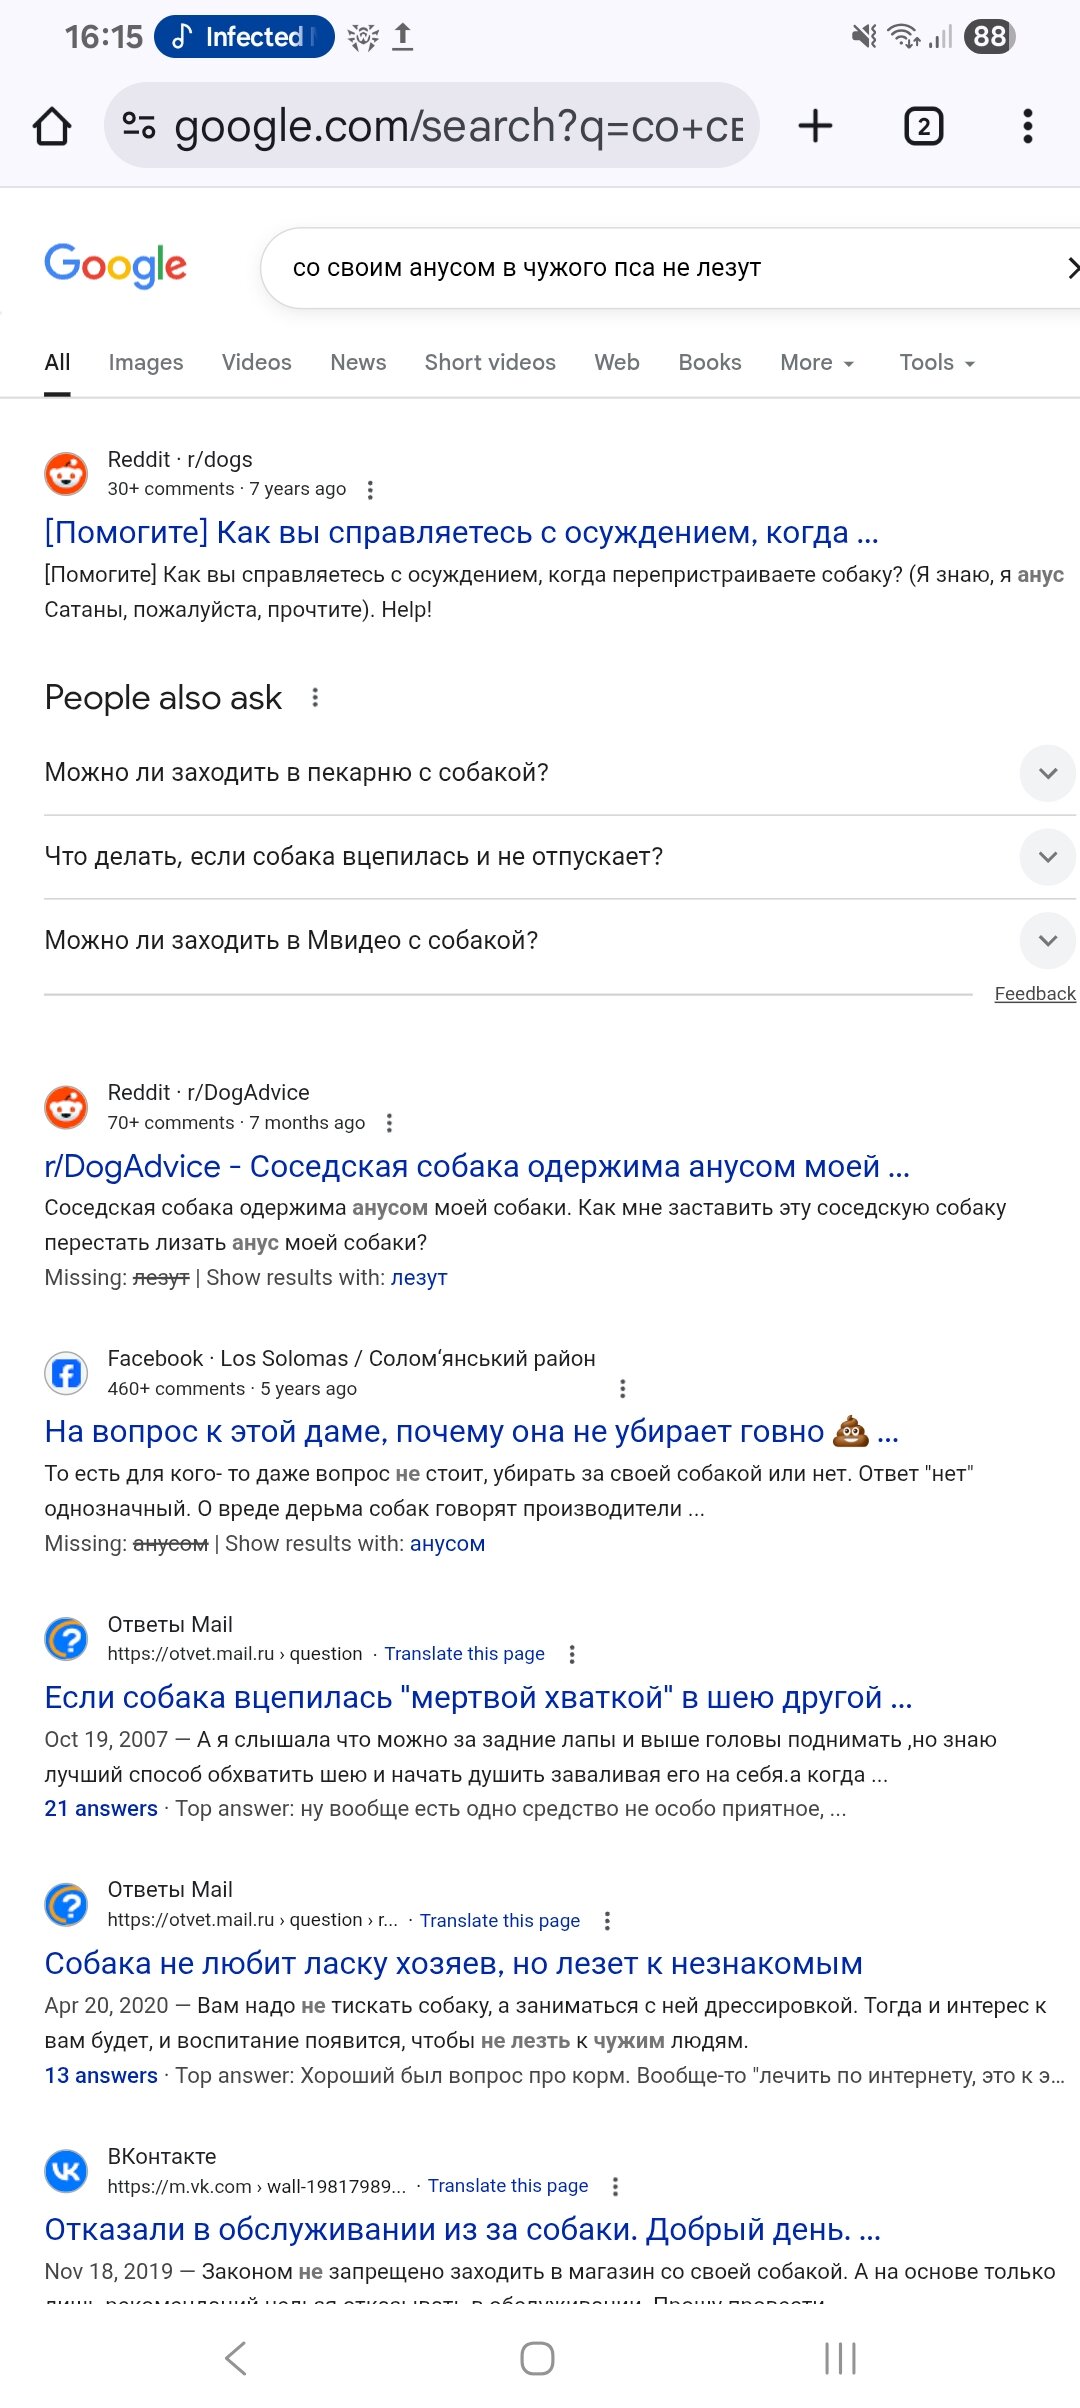Open the tab switcher showing 2 tabs
1080x2408 pixels.
pyautogui.click(x=923, y=127)
